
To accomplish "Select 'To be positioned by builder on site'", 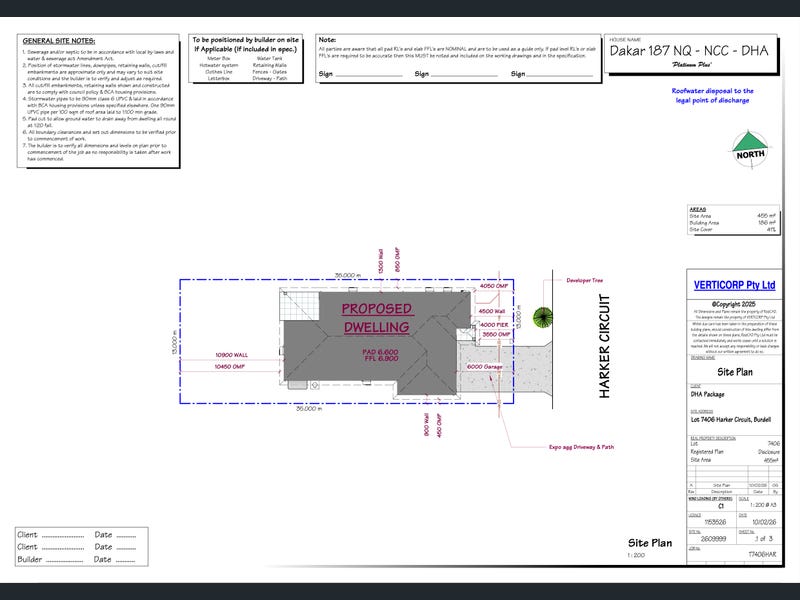I will (x=245, y=40).
